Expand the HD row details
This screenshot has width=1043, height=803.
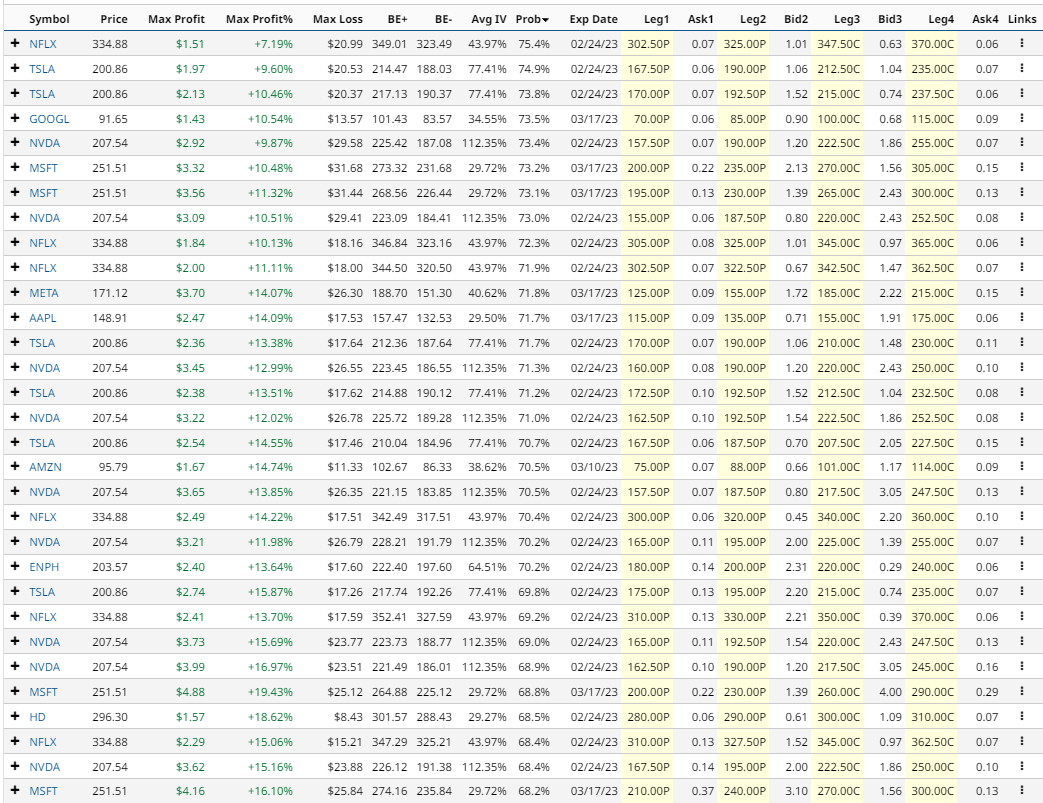pyautogui.click(x=15, y=717)
